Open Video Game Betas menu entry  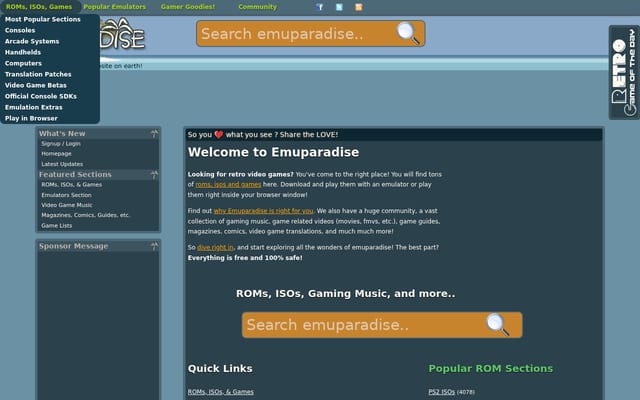click(36, 85)
